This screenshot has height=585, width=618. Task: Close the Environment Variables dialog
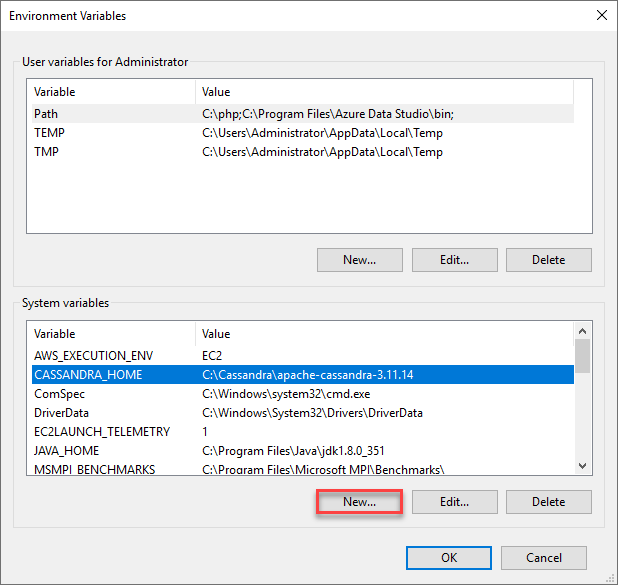(x=601, y=16)
